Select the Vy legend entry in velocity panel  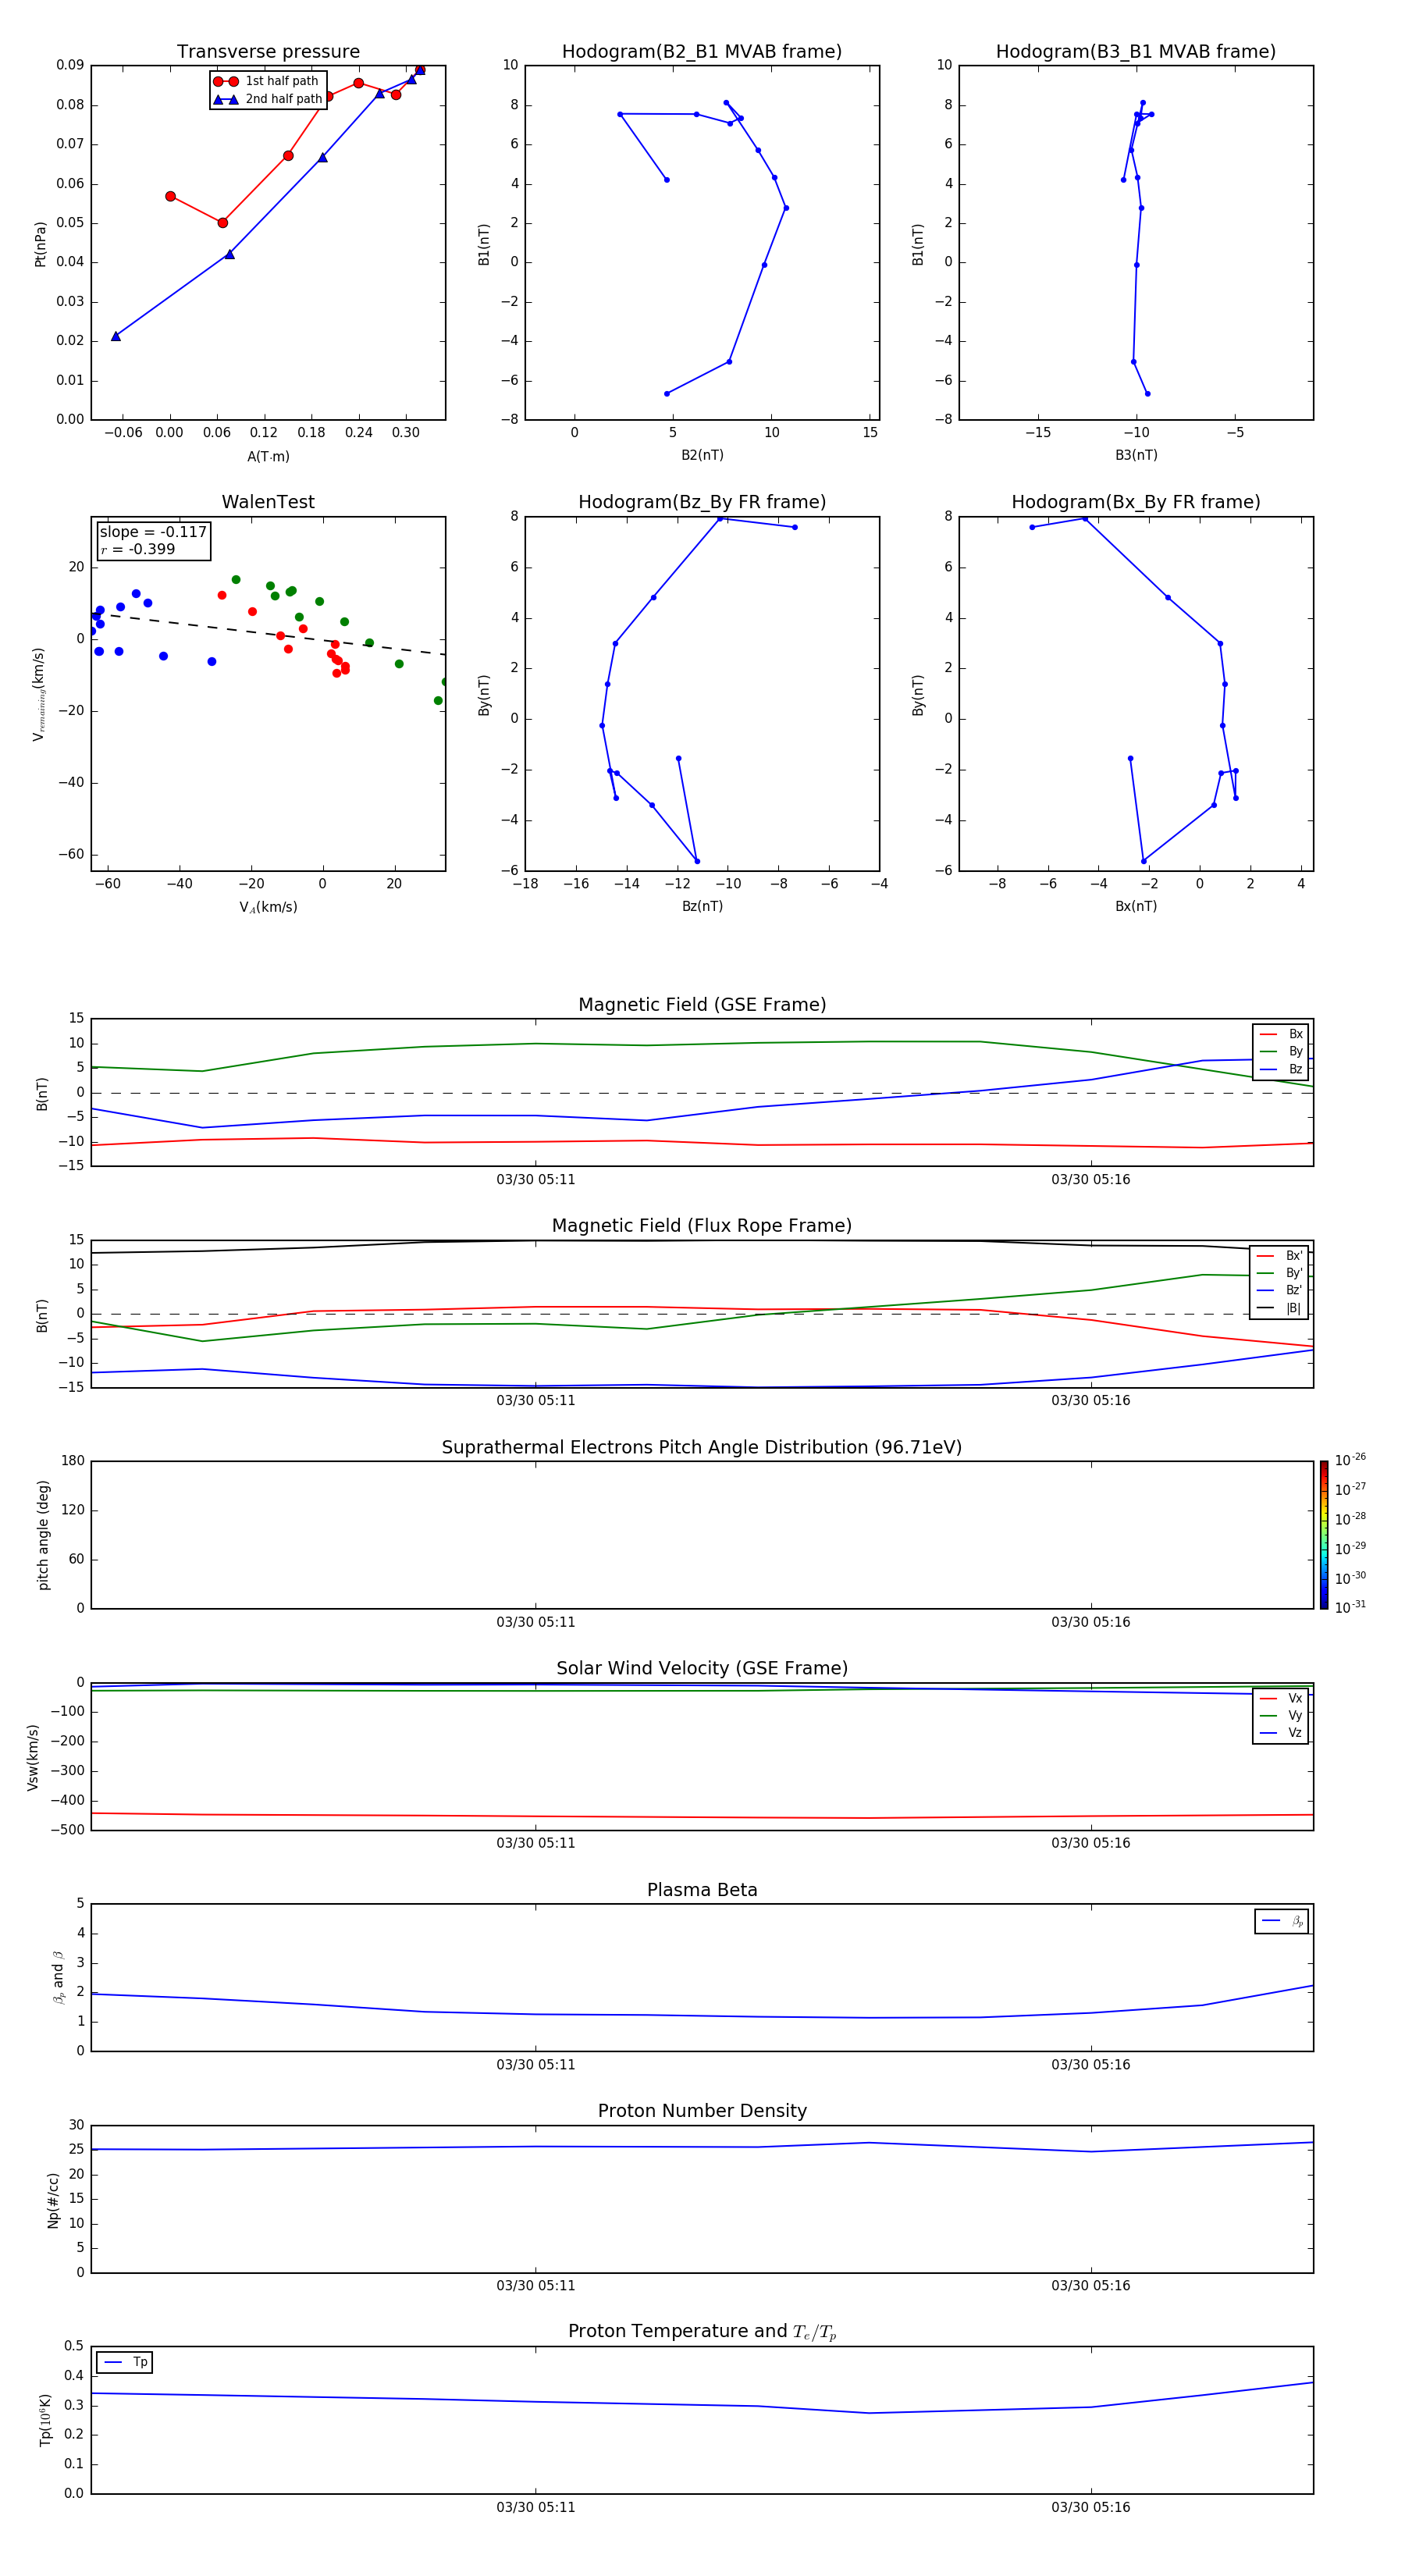click(x=1281, y=1716)
